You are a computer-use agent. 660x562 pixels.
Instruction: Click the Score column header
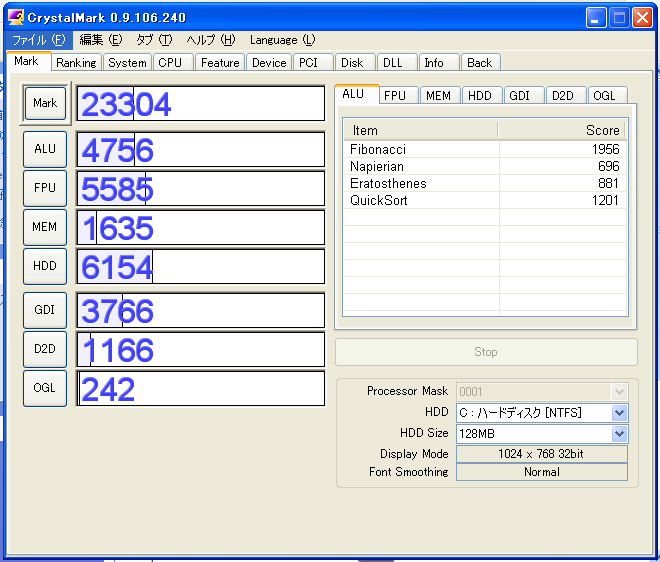pyautogui.click(x=562, y=131)
